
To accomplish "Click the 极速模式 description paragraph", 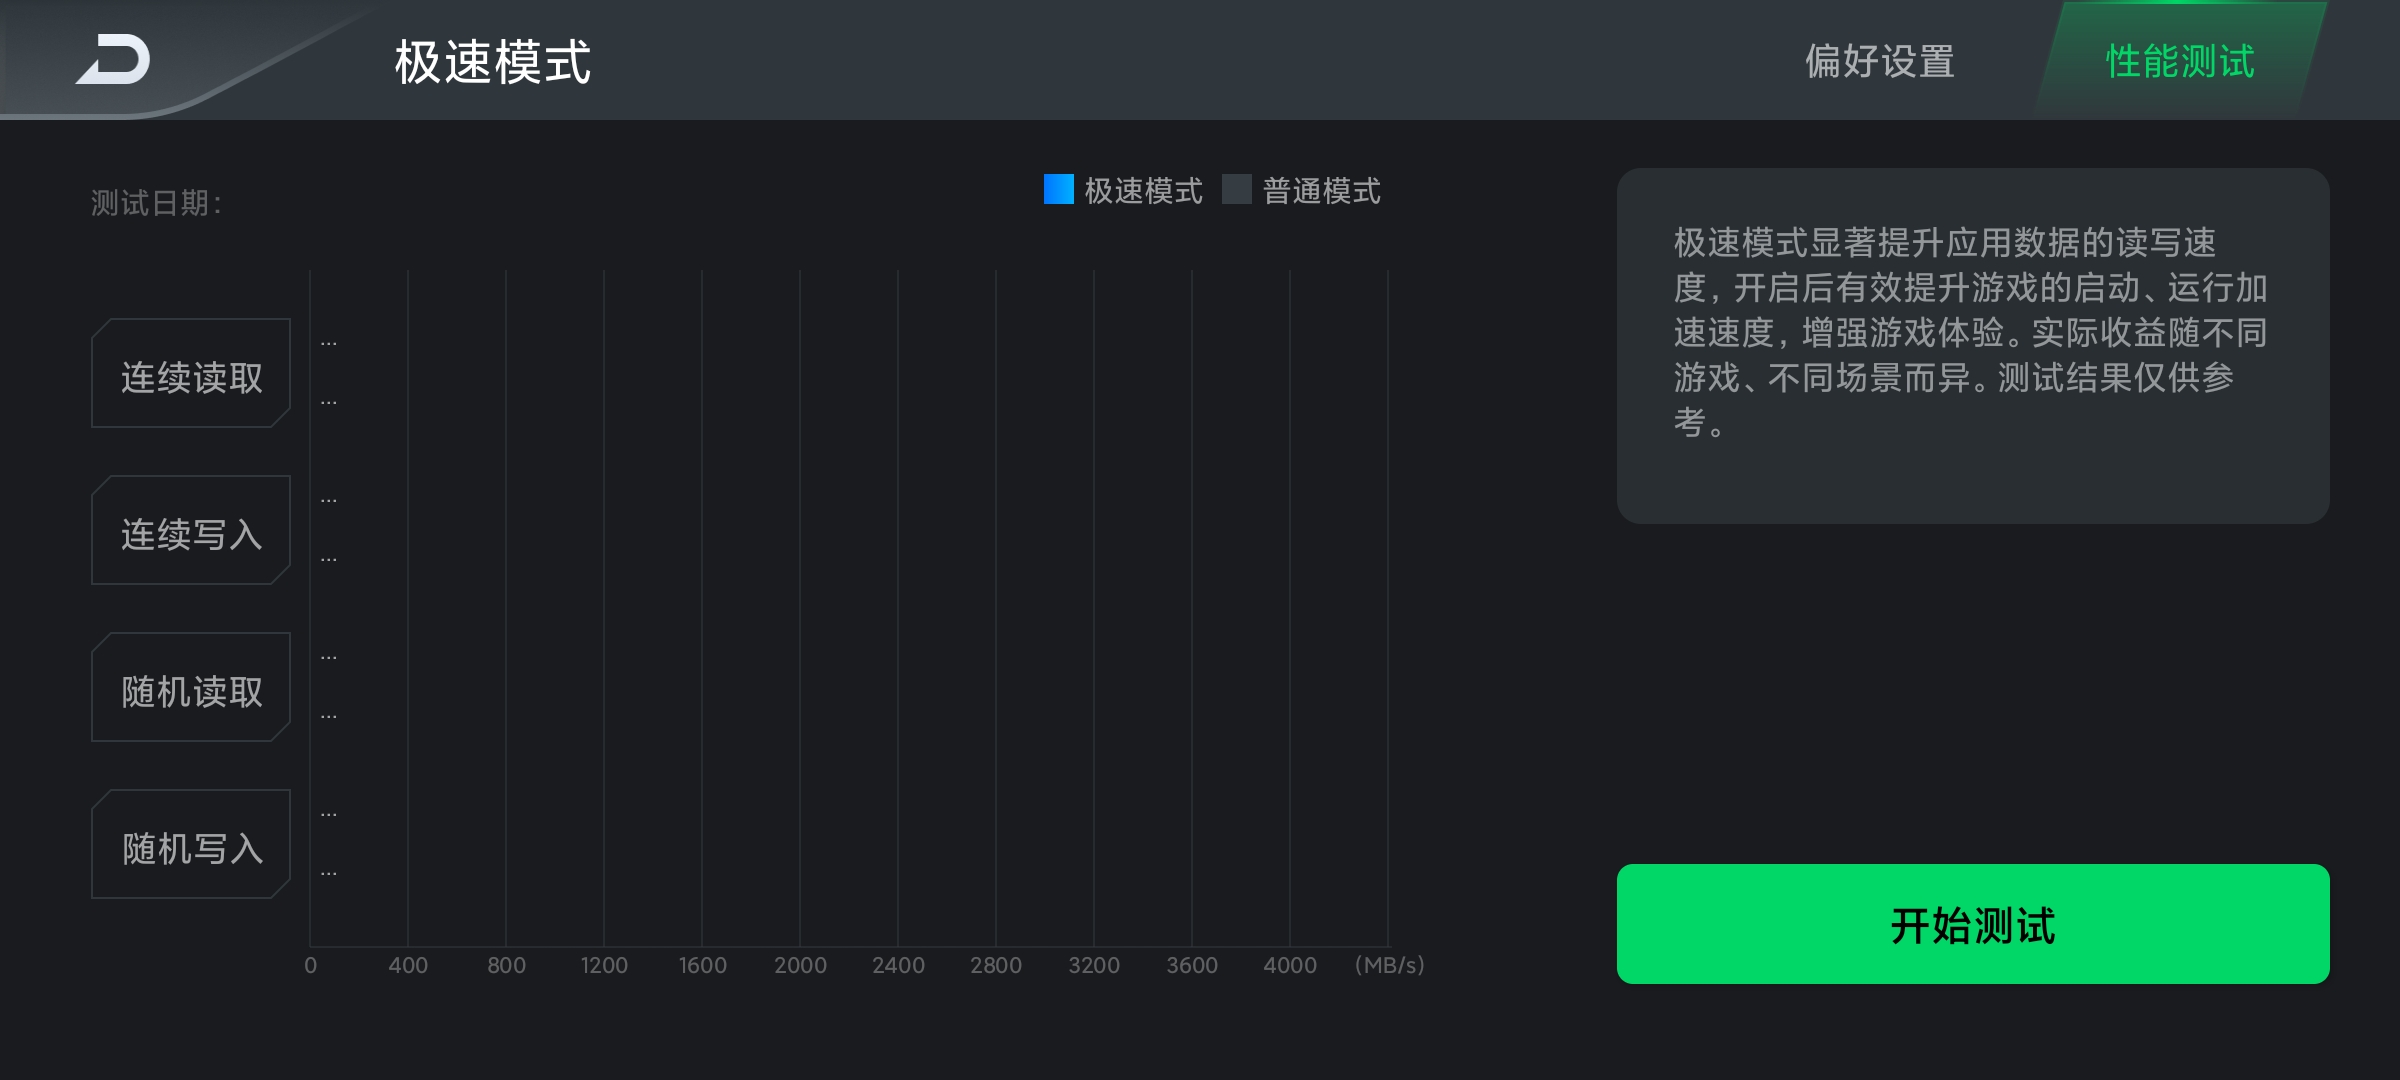I will 1970,332.
